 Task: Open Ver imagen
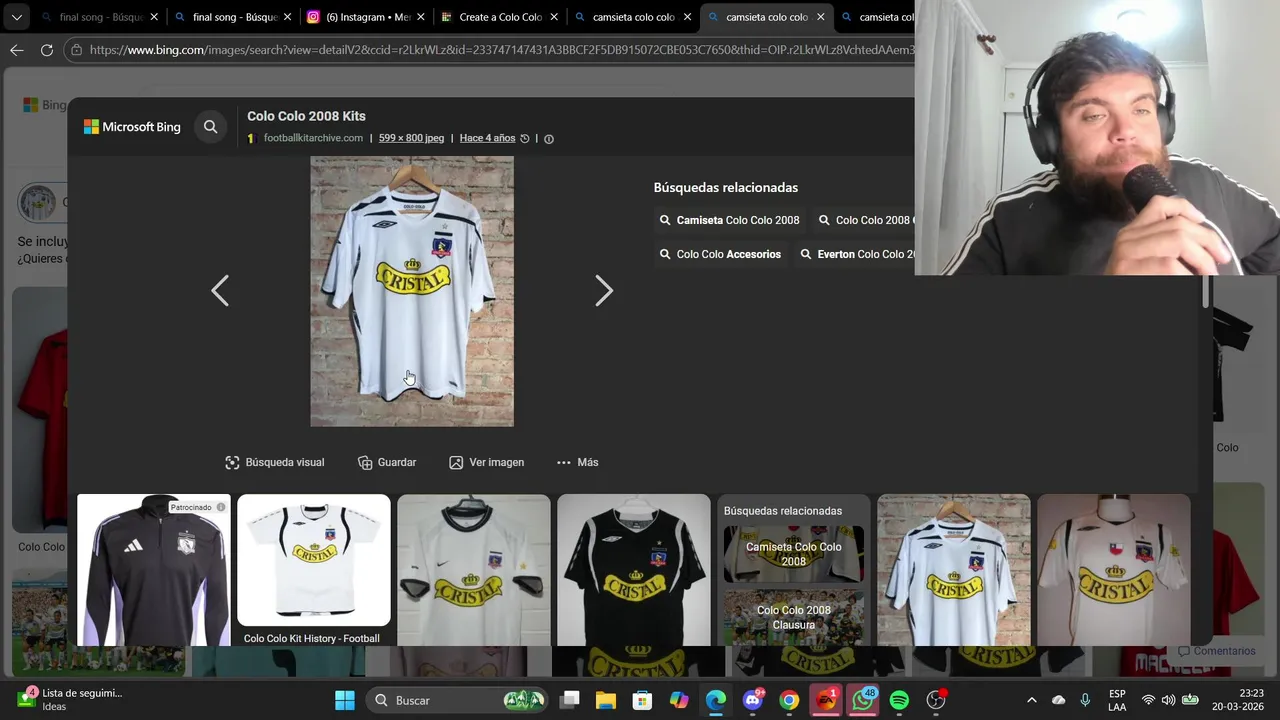[x=486, y=462]
